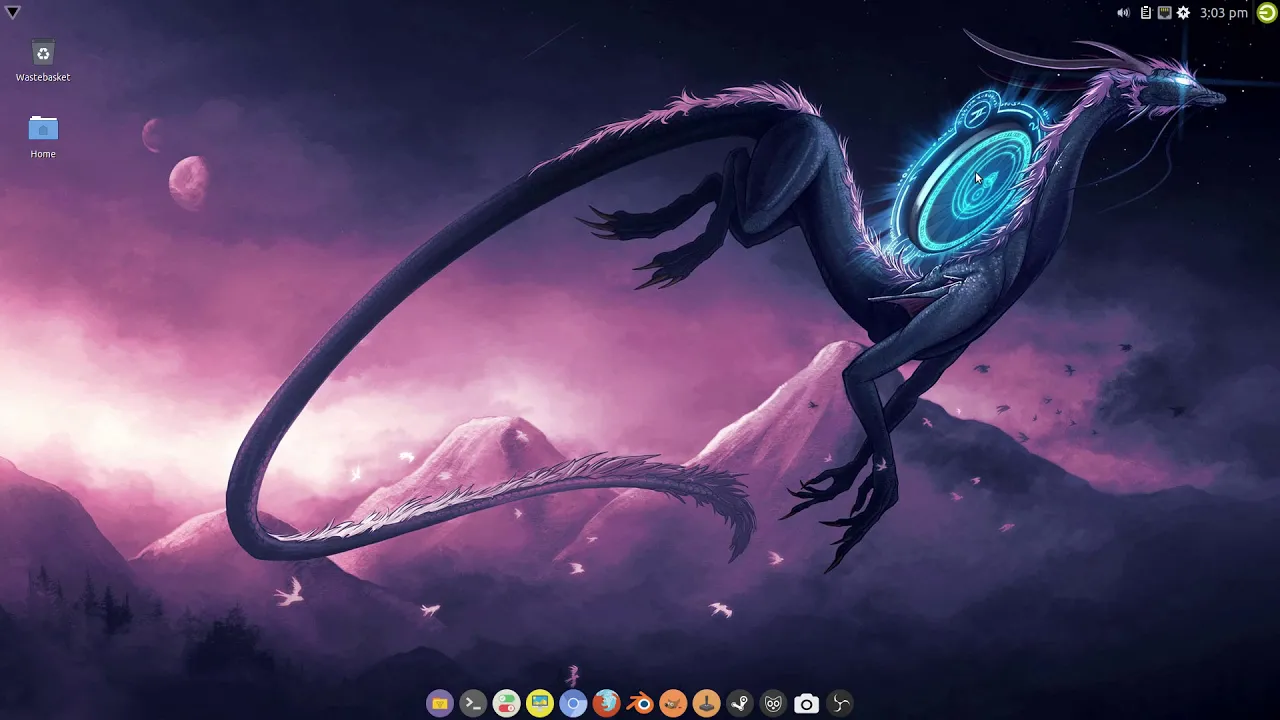Open the toggle-switch settings app in dock
This screenshot has height=720, width=1280.
pos(507,704)
